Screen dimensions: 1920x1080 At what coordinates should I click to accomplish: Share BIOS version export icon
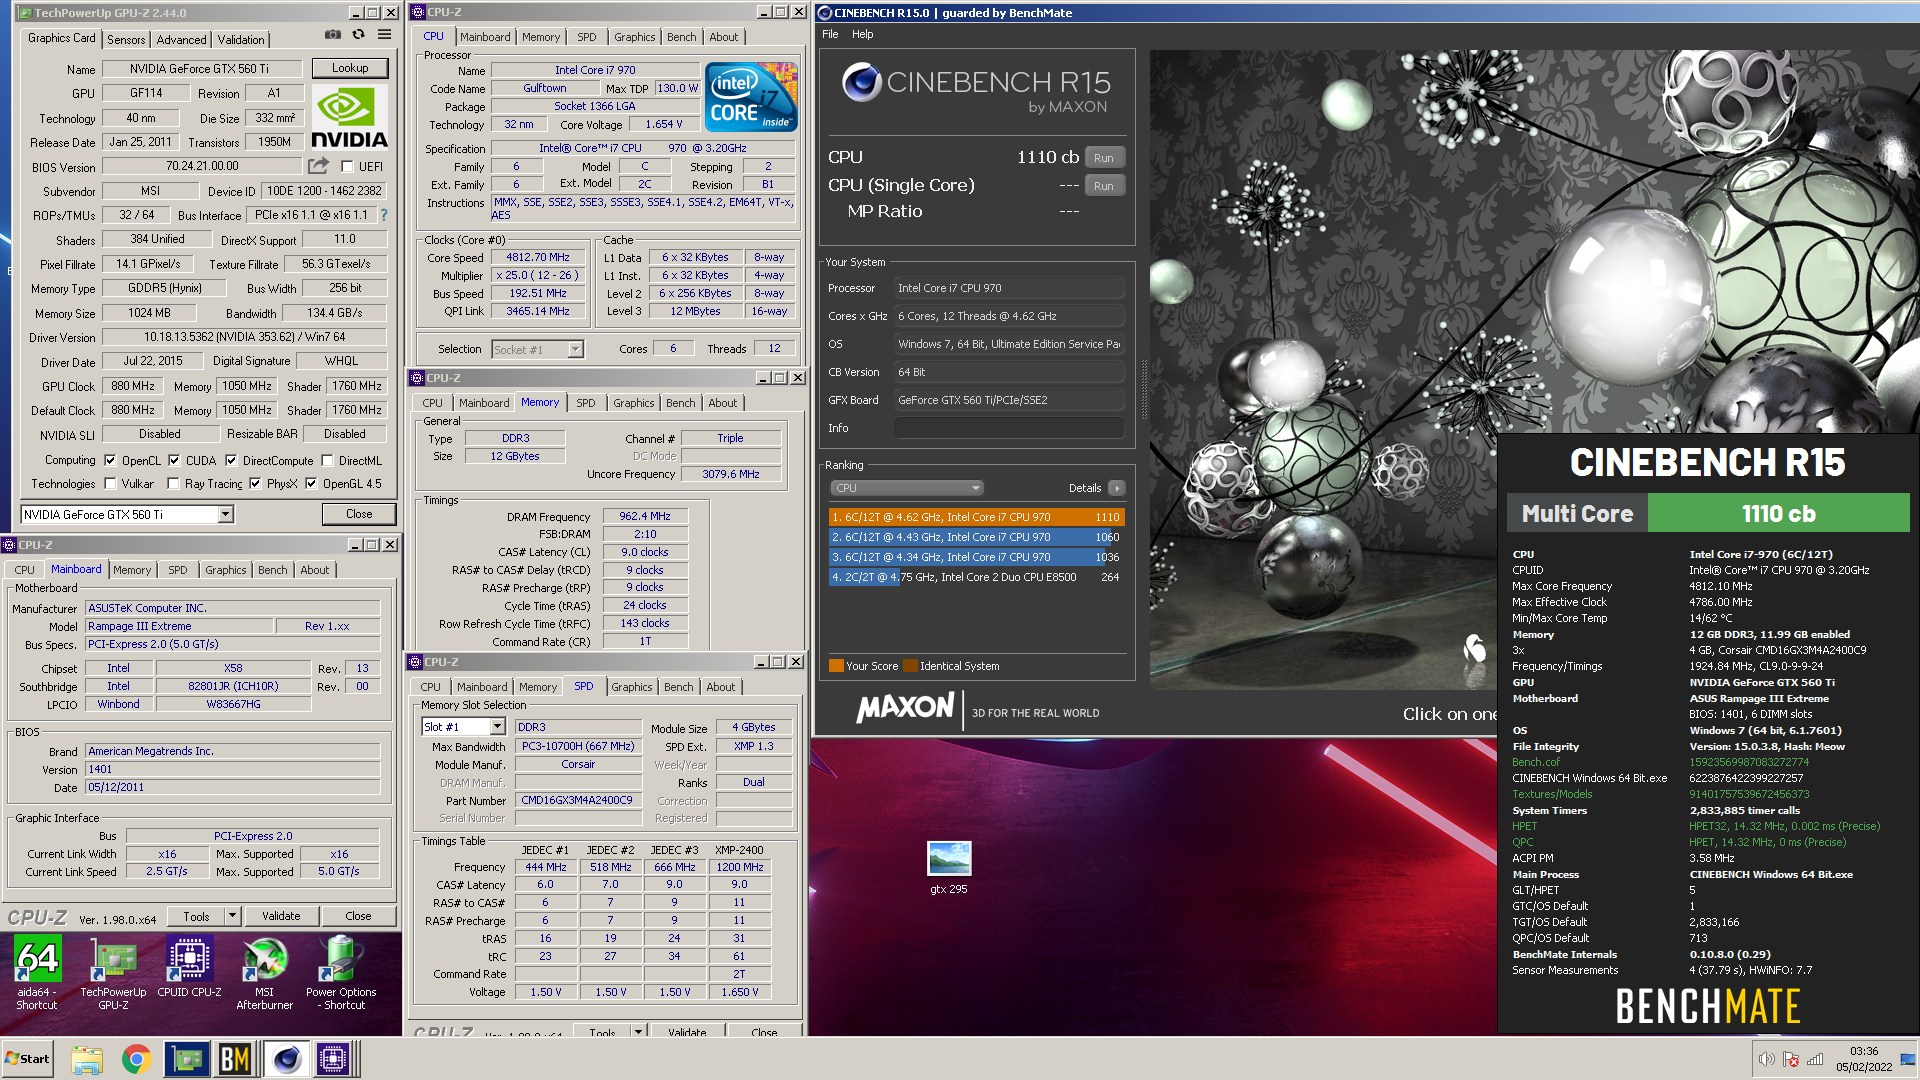(x=318, y=166)
